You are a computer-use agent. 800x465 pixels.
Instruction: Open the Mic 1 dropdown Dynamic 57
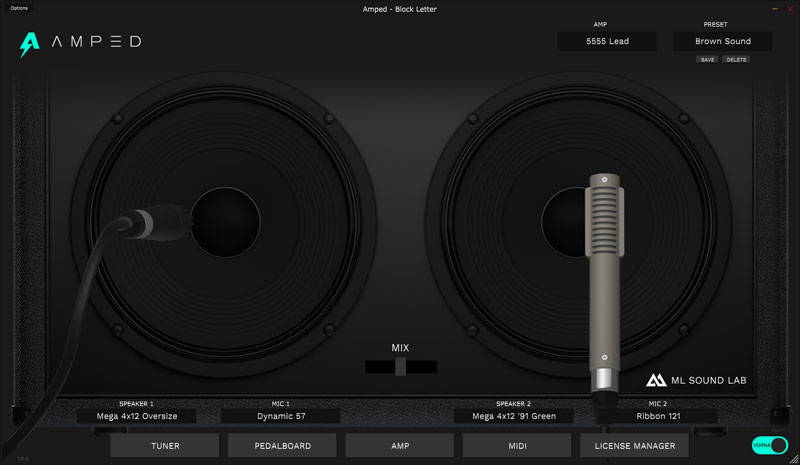coord(281,416)
